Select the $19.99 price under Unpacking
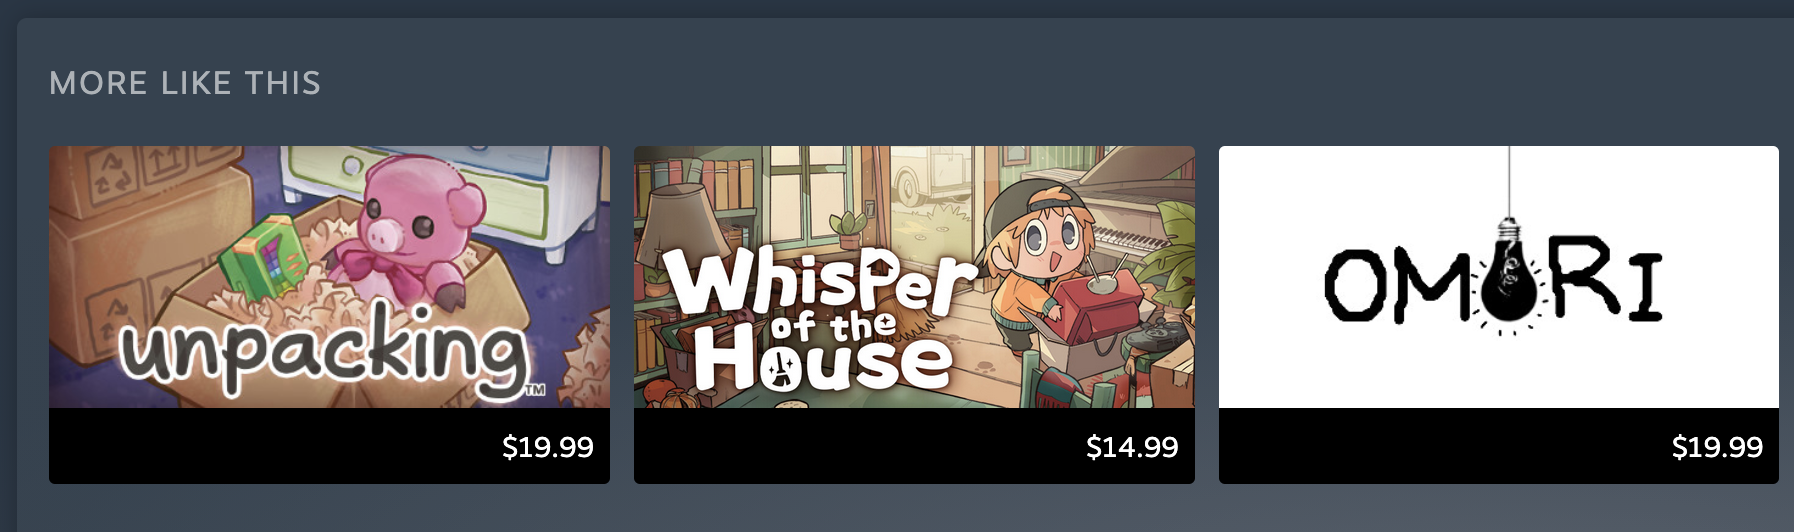The width and height of the screenshot is (1794, 532). coord(547,446)
